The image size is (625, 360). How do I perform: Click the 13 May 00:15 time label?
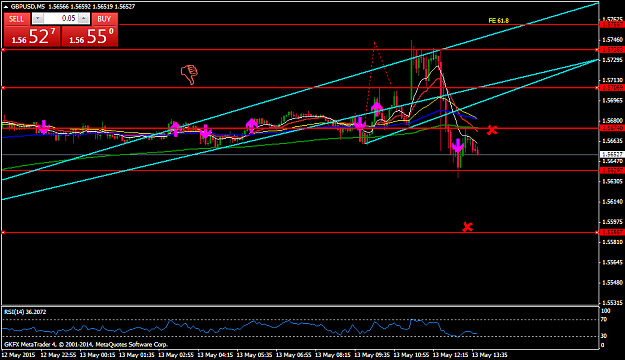click(97, 355)
